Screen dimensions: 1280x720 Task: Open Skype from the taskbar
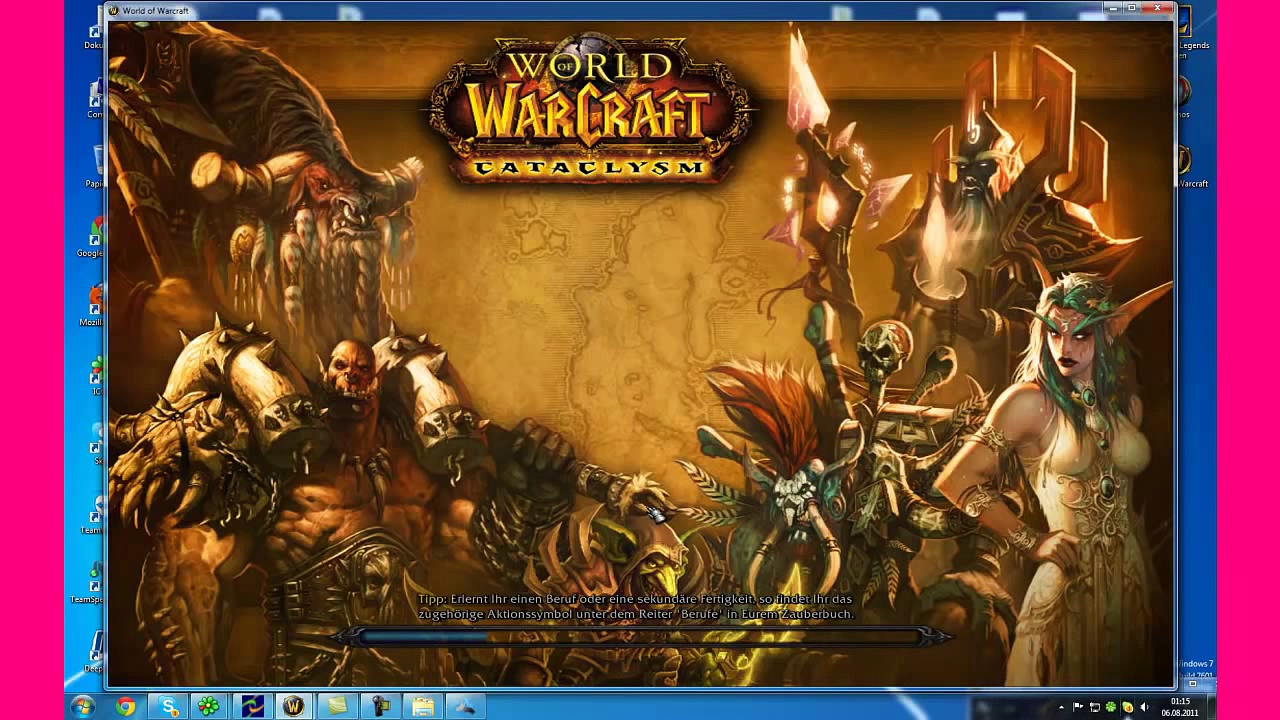coord(167,706)
